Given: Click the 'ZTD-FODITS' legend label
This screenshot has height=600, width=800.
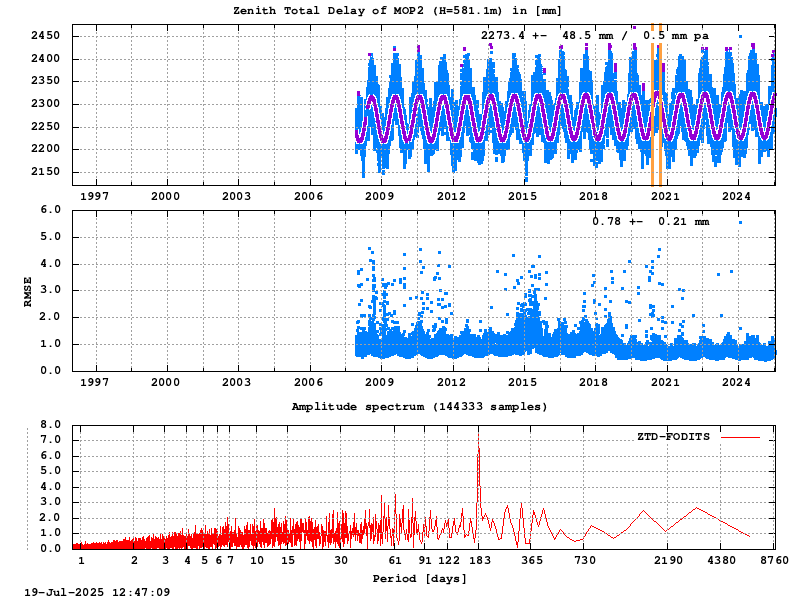Looking at the screenshot, I should click(673, 437).
